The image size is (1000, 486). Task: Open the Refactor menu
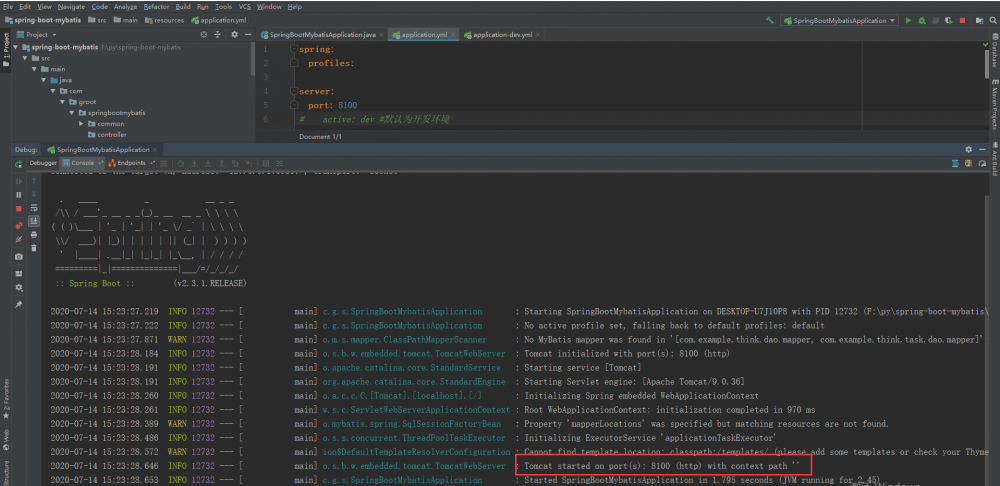coord(156,6)
